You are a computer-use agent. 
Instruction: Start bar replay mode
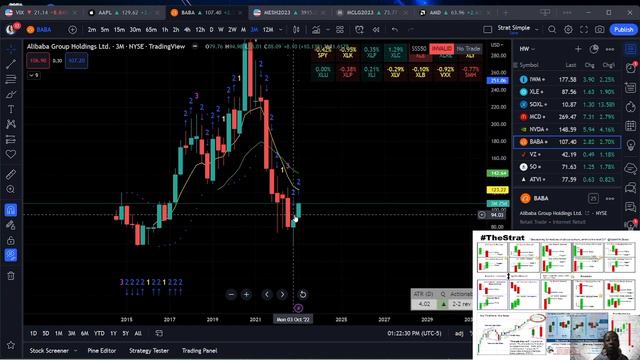[376, 29]
